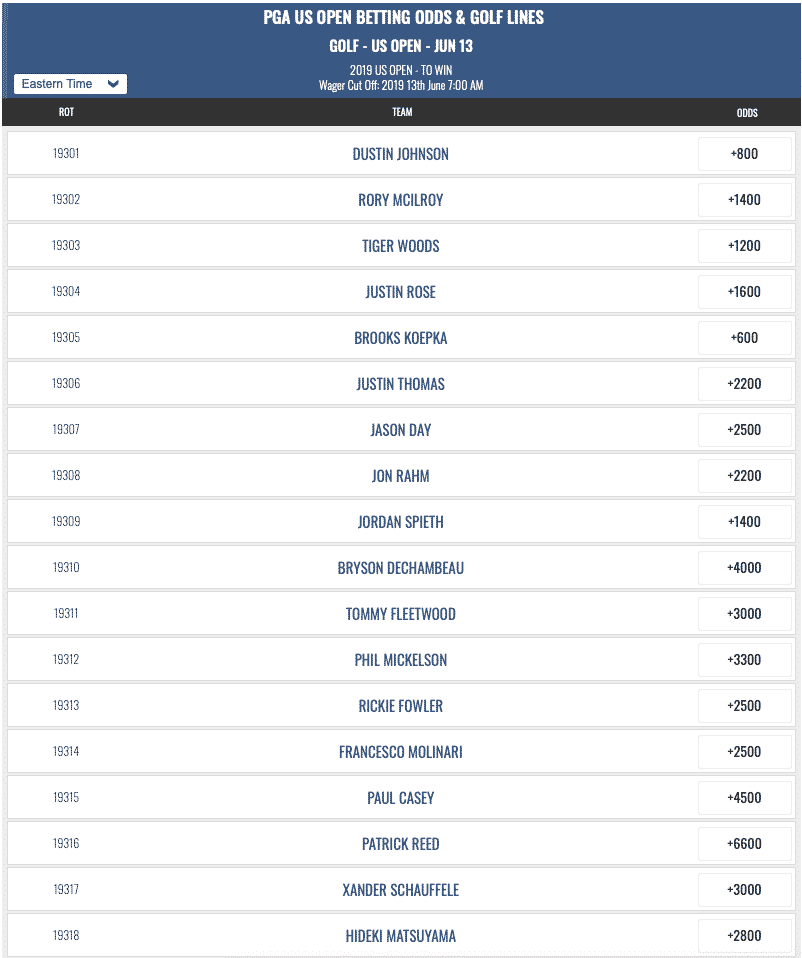
Task: Select Brooks Koepka +600 odds button
Action: pyautogui.click(x=745, y=337)
